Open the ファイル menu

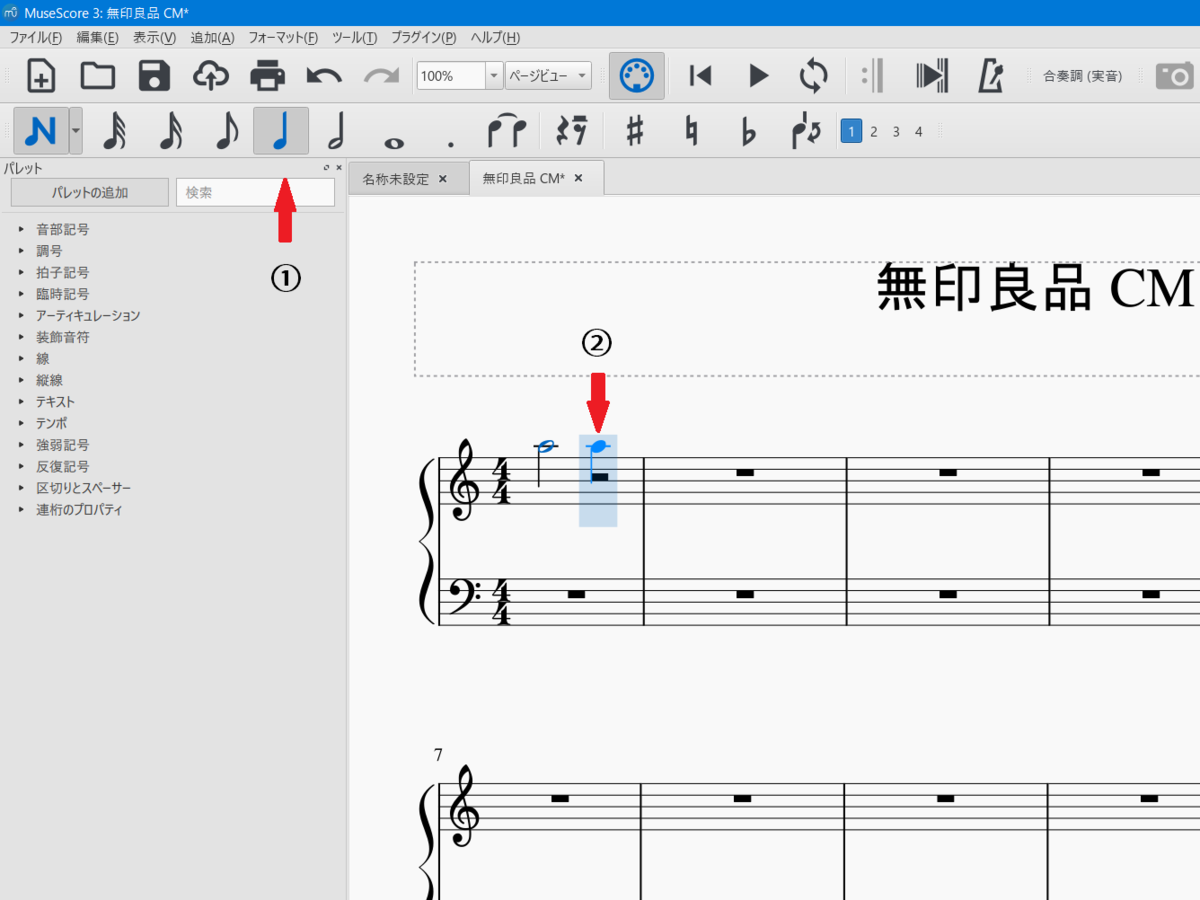pos(35,38)
